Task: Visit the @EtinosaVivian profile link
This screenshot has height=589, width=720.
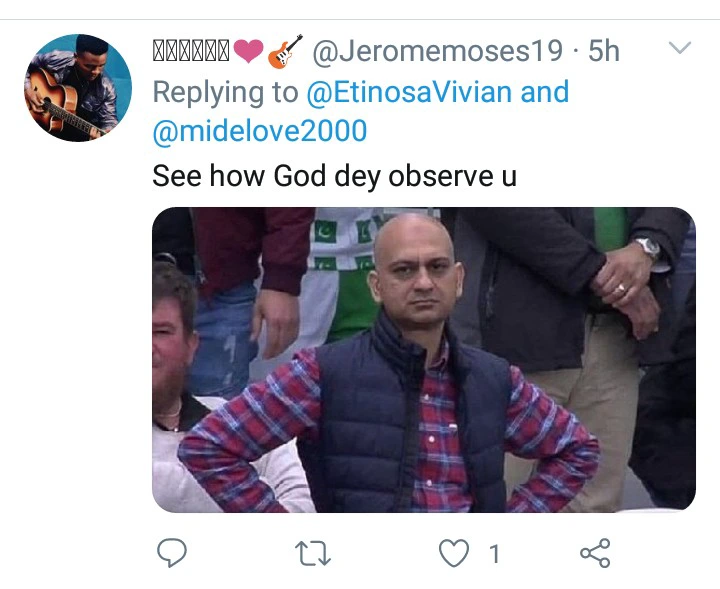Action: point(409,92)
